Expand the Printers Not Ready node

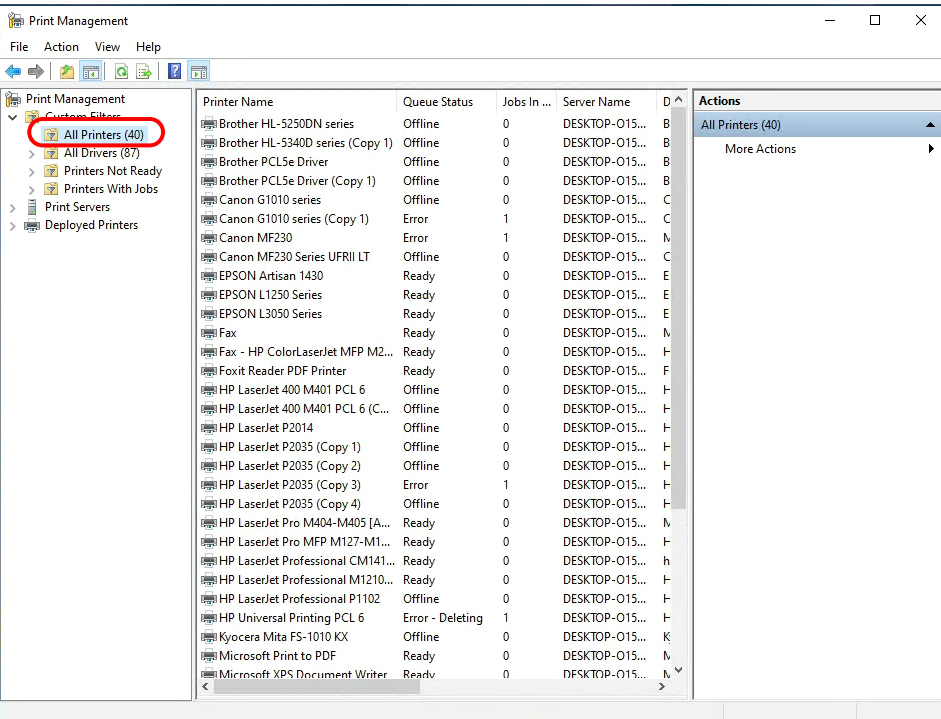tap(32, 172)
